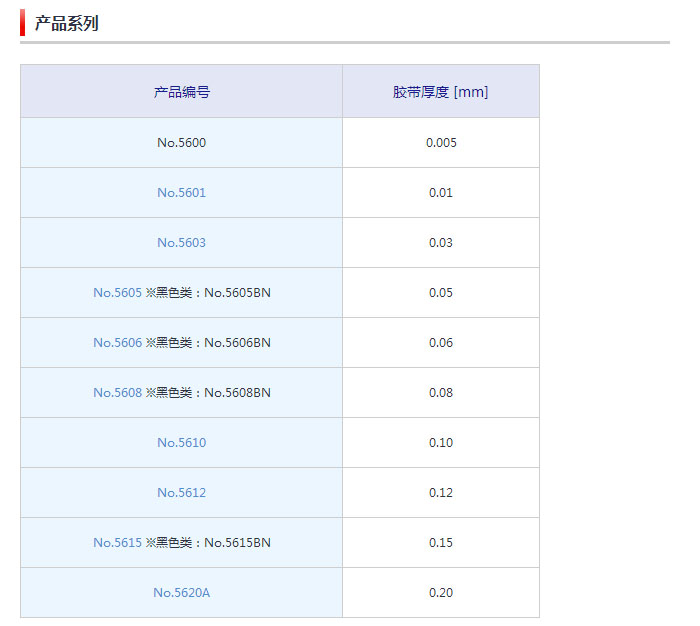Go to the No.5610 product page
700x626 pixels.
tap(181, 442)
